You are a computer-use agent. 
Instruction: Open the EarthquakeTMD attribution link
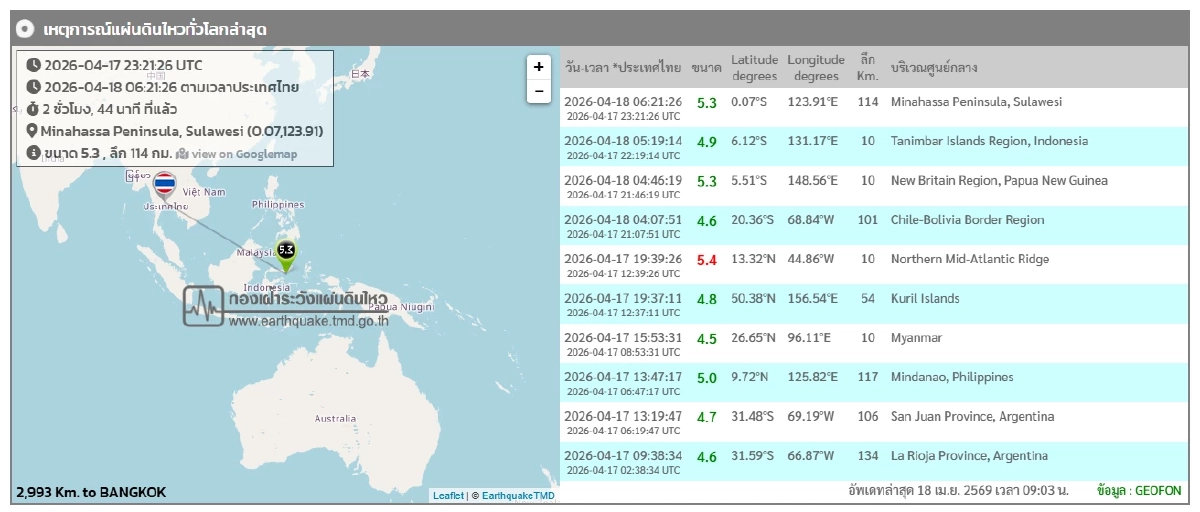[517, 495]
